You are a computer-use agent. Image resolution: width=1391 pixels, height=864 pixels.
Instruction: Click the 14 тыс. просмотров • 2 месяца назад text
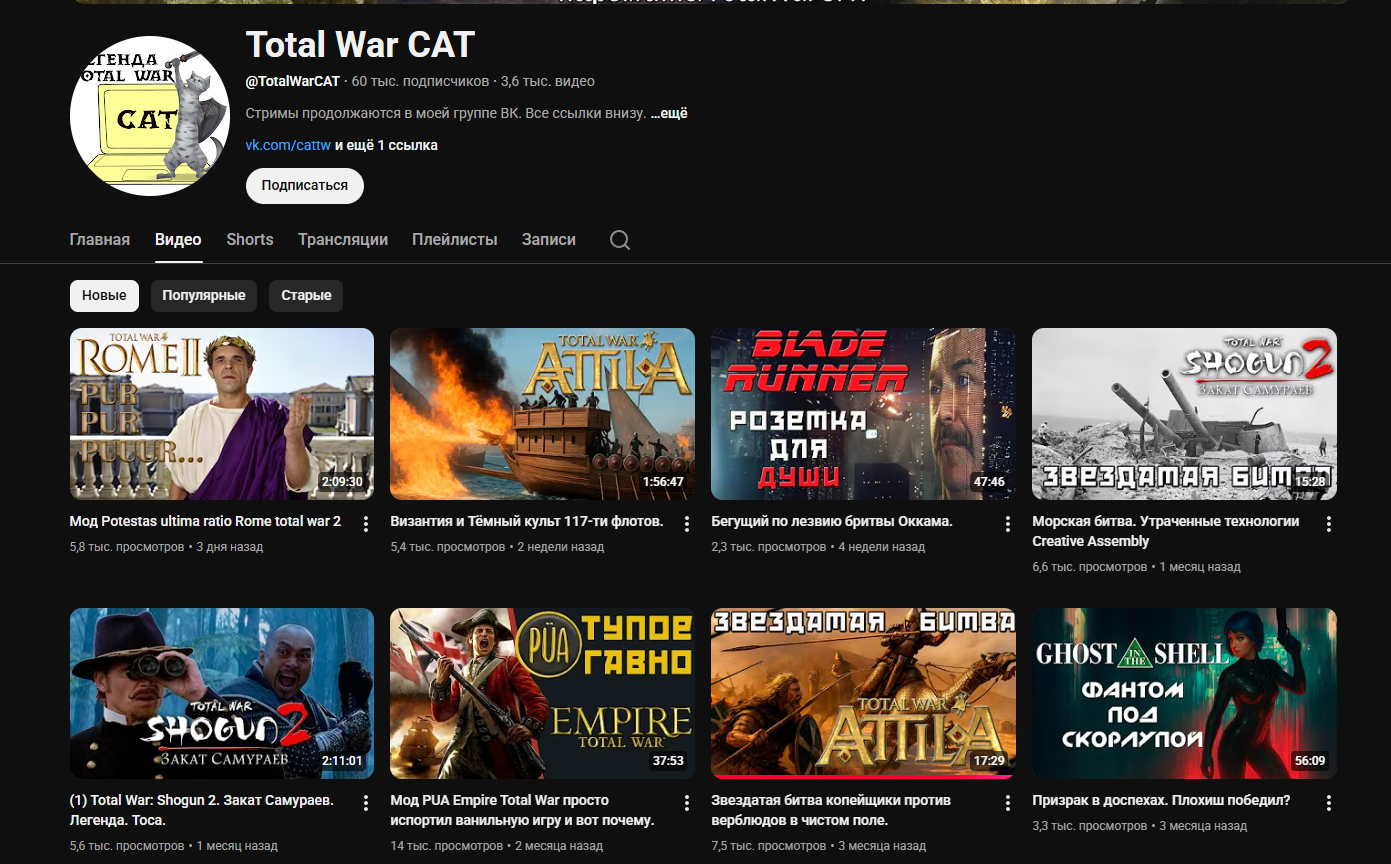click(497, 846)
